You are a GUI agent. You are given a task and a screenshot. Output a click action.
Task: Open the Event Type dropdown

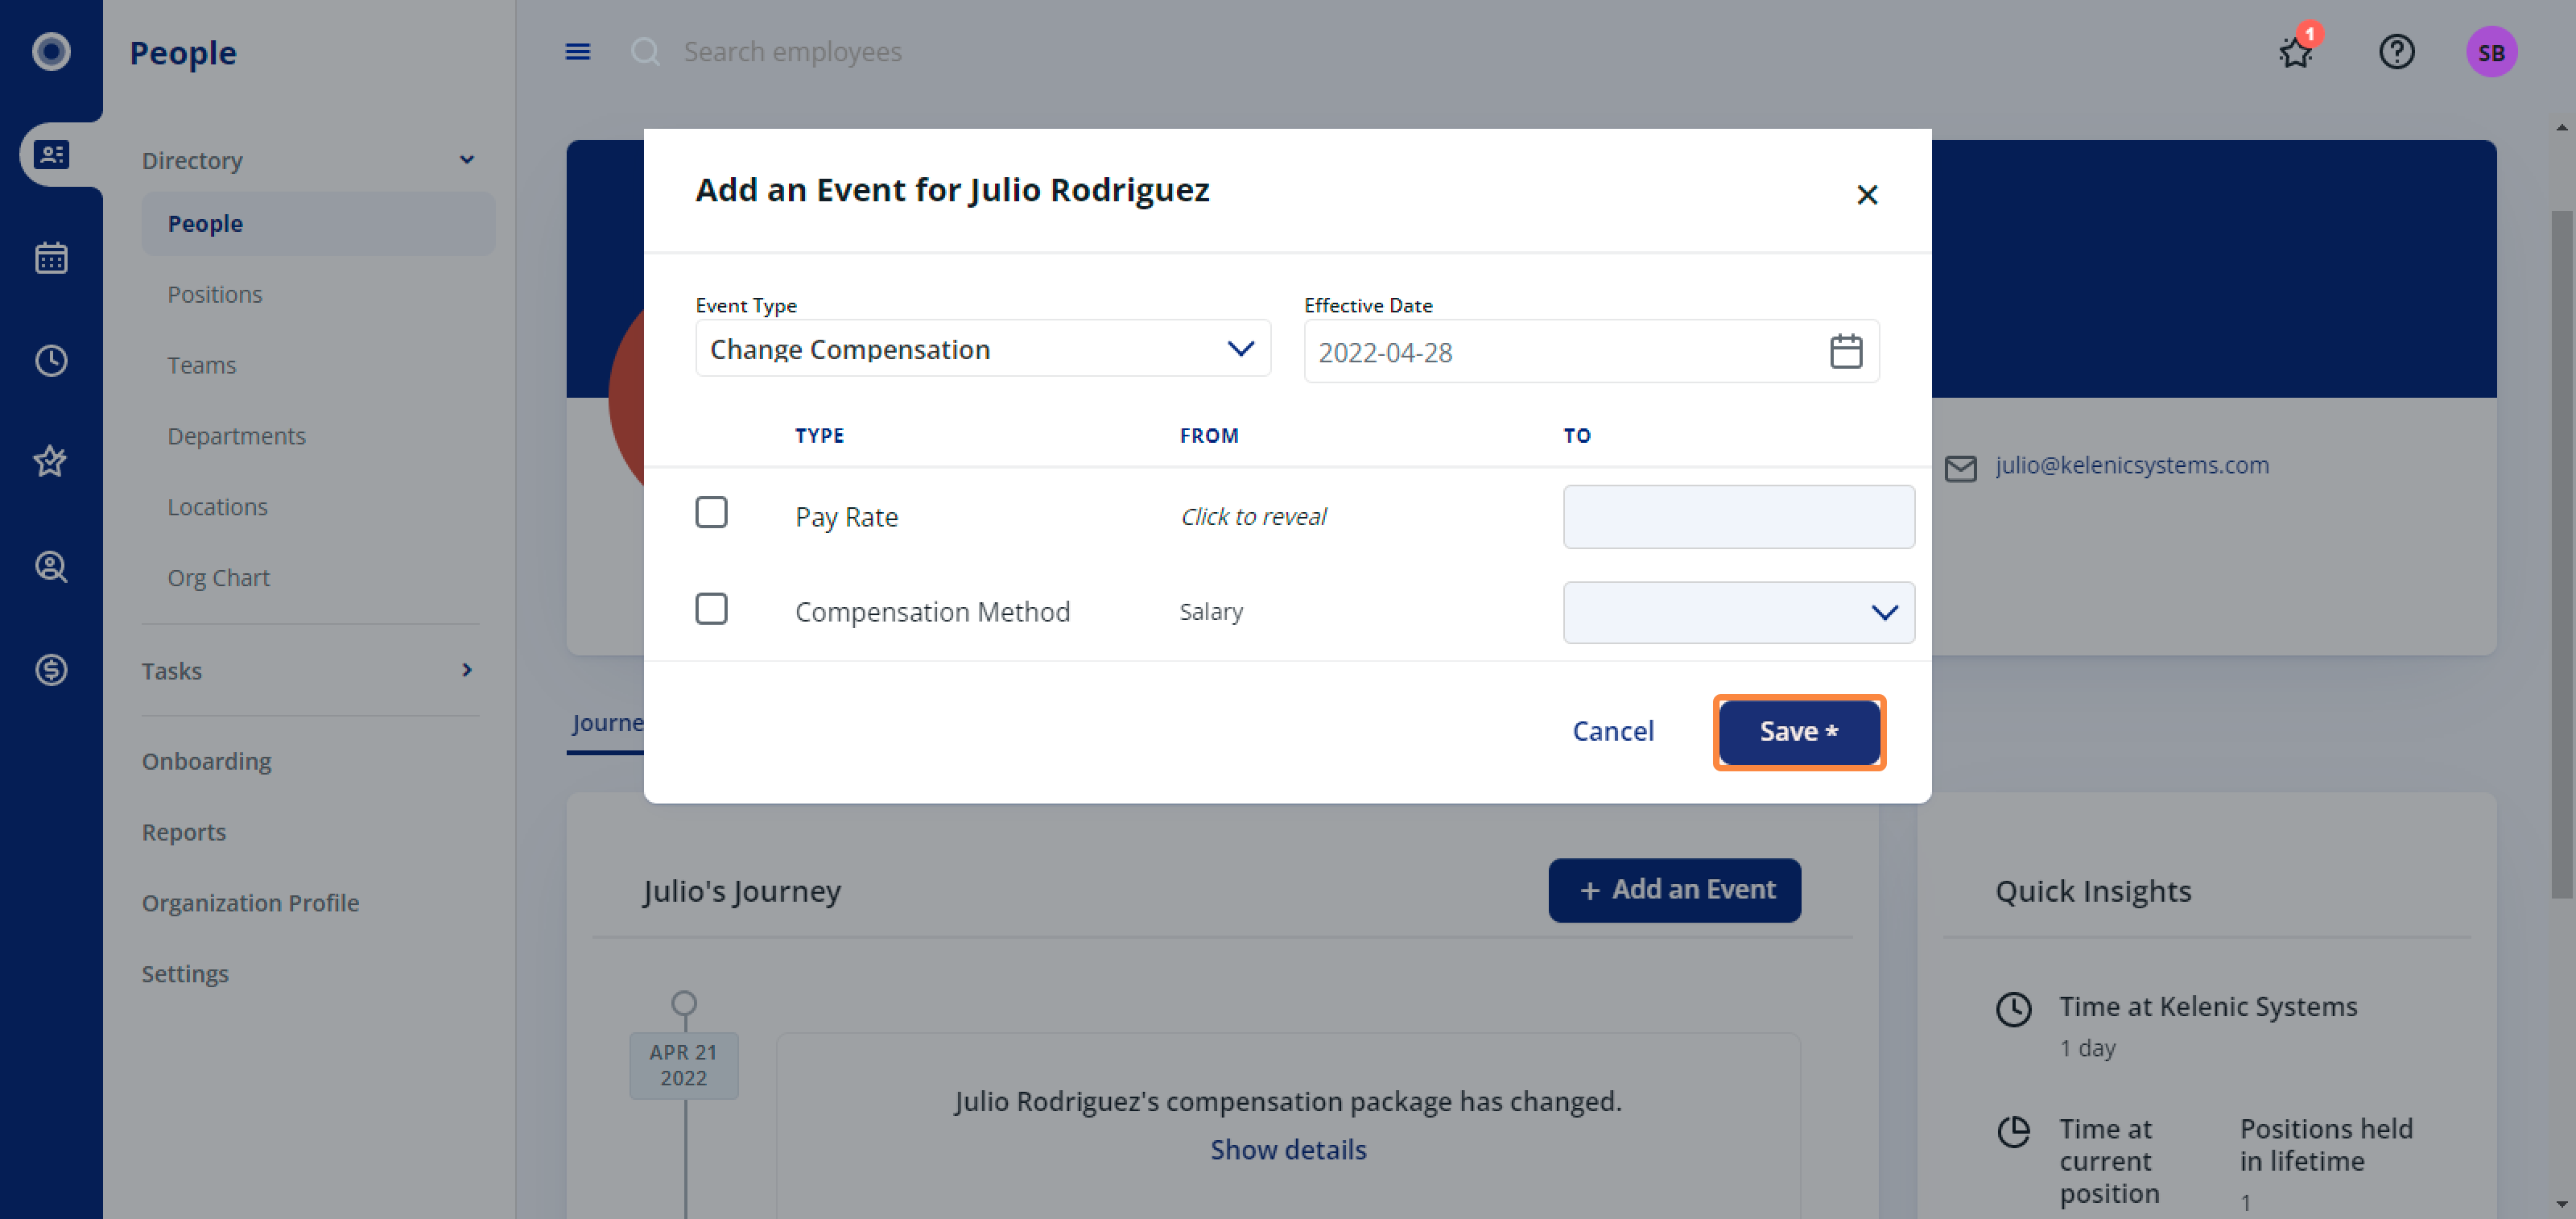point(982,349)
